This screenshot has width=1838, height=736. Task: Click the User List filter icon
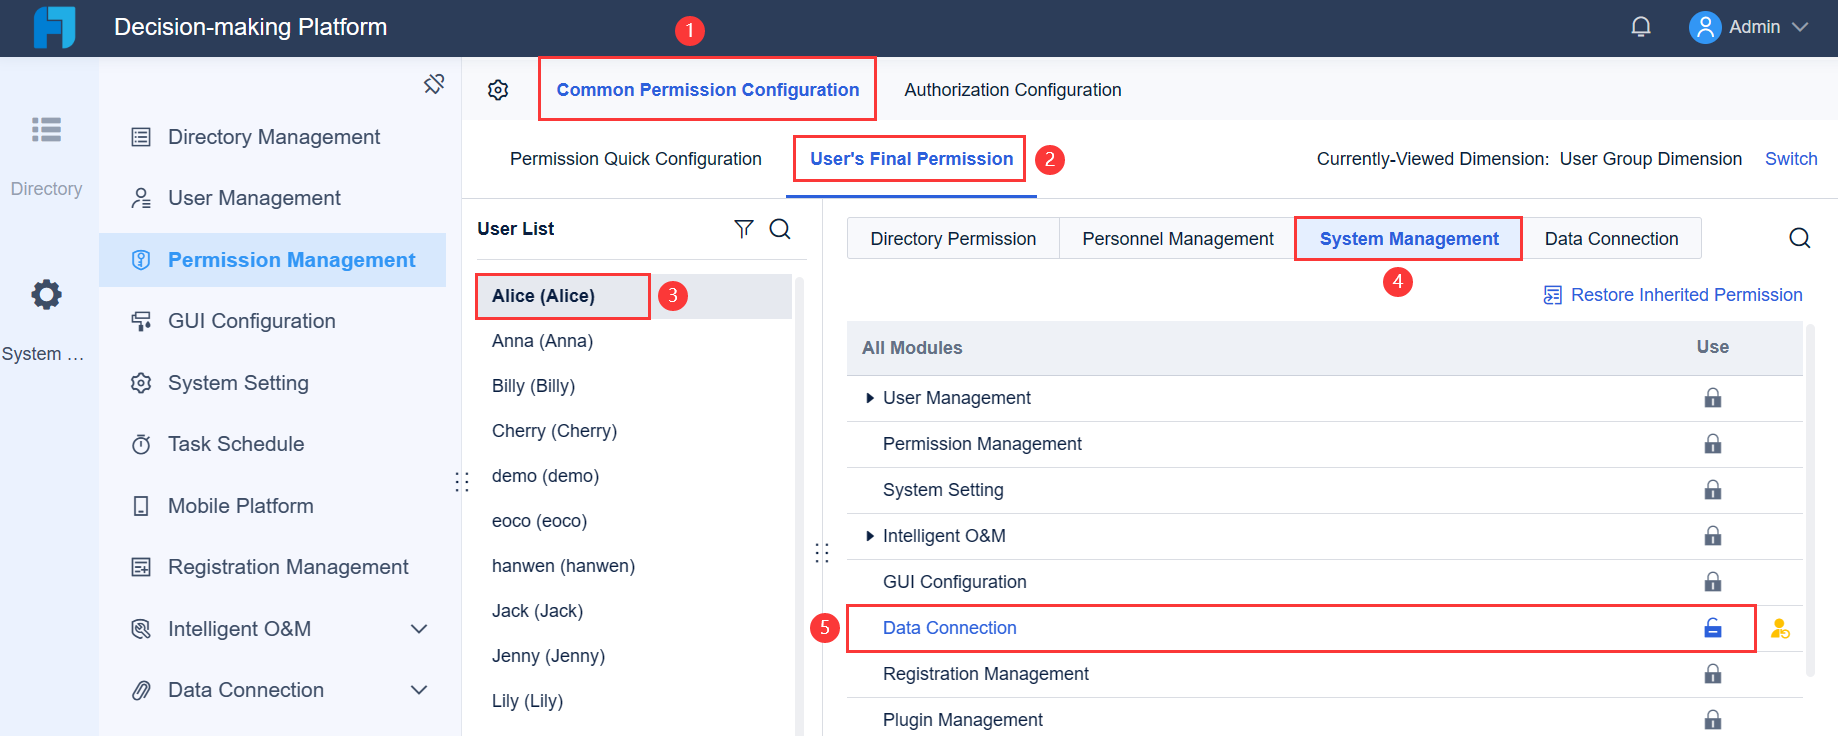[743, 229]
